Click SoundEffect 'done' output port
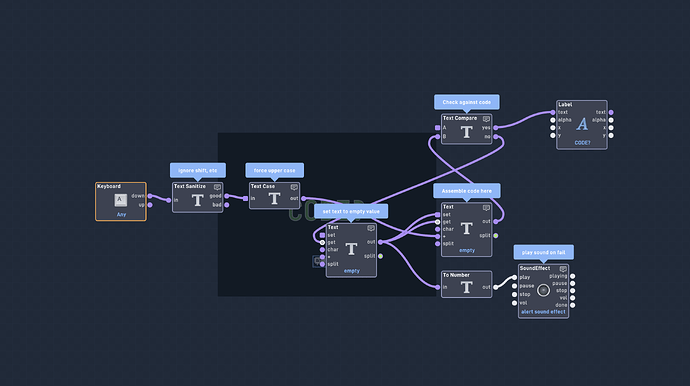The width and height of the screenshot is (690, 386). 573,305
